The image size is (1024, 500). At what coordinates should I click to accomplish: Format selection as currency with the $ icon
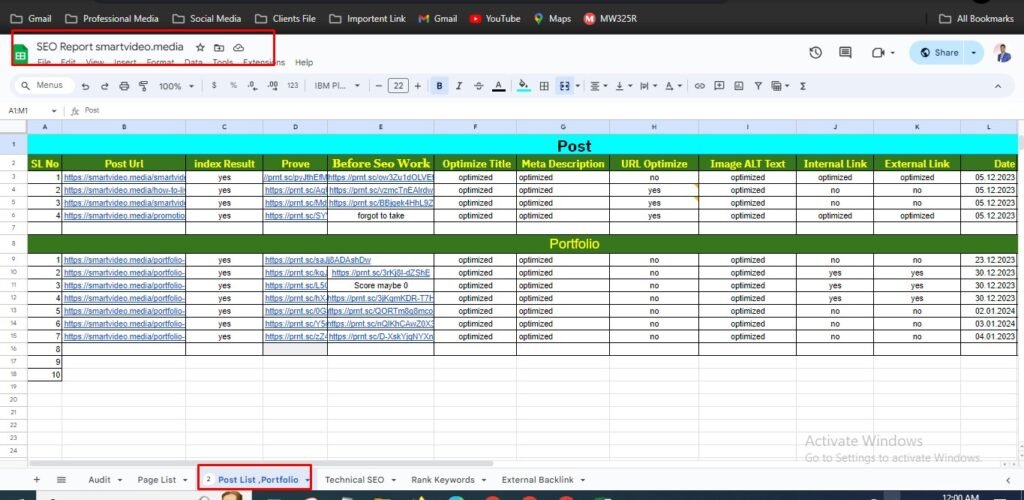pyautogui.click(x=214, y=86)
